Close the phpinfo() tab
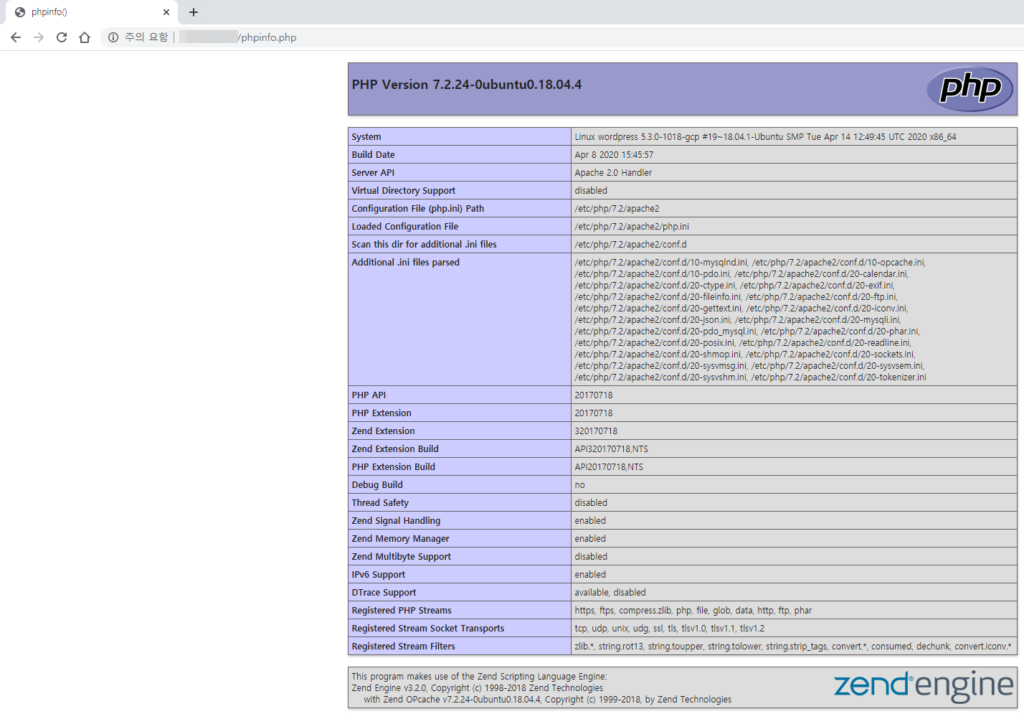 pyautogui.click(x=166, y=12)
